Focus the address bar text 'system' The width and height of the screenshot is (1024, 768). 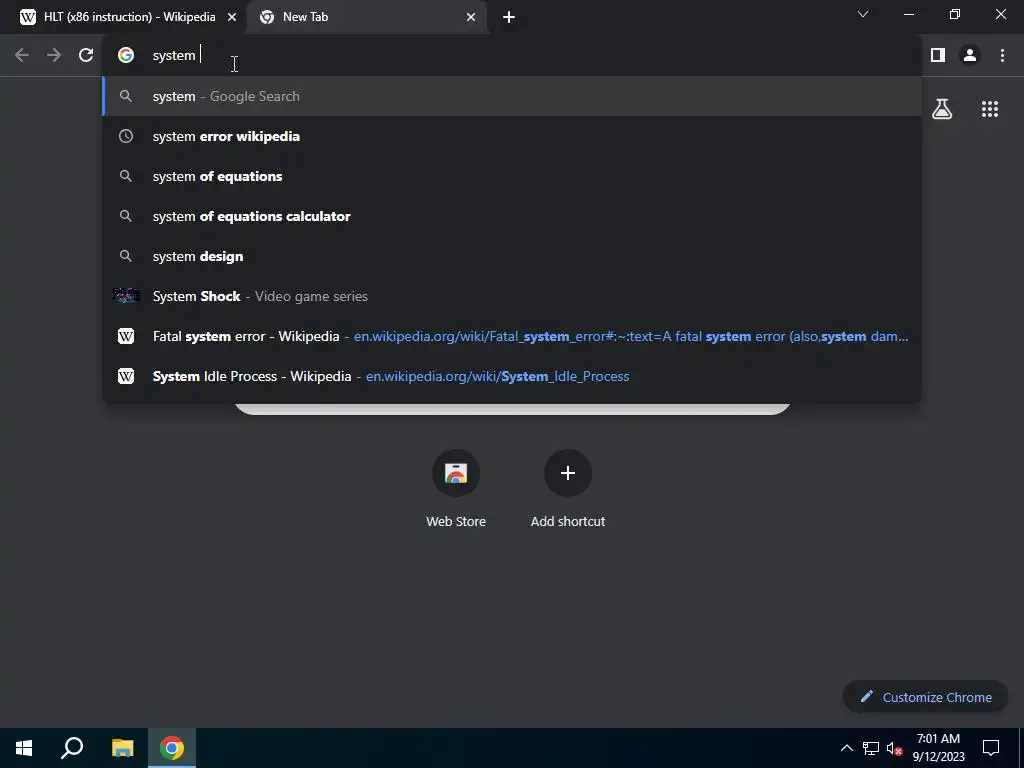tap(174, 56)
